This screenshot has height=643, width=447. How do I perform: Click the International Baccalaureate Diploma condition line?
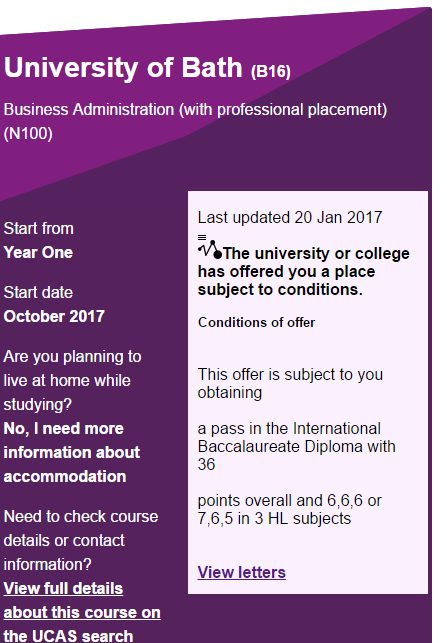click(296, 447)
